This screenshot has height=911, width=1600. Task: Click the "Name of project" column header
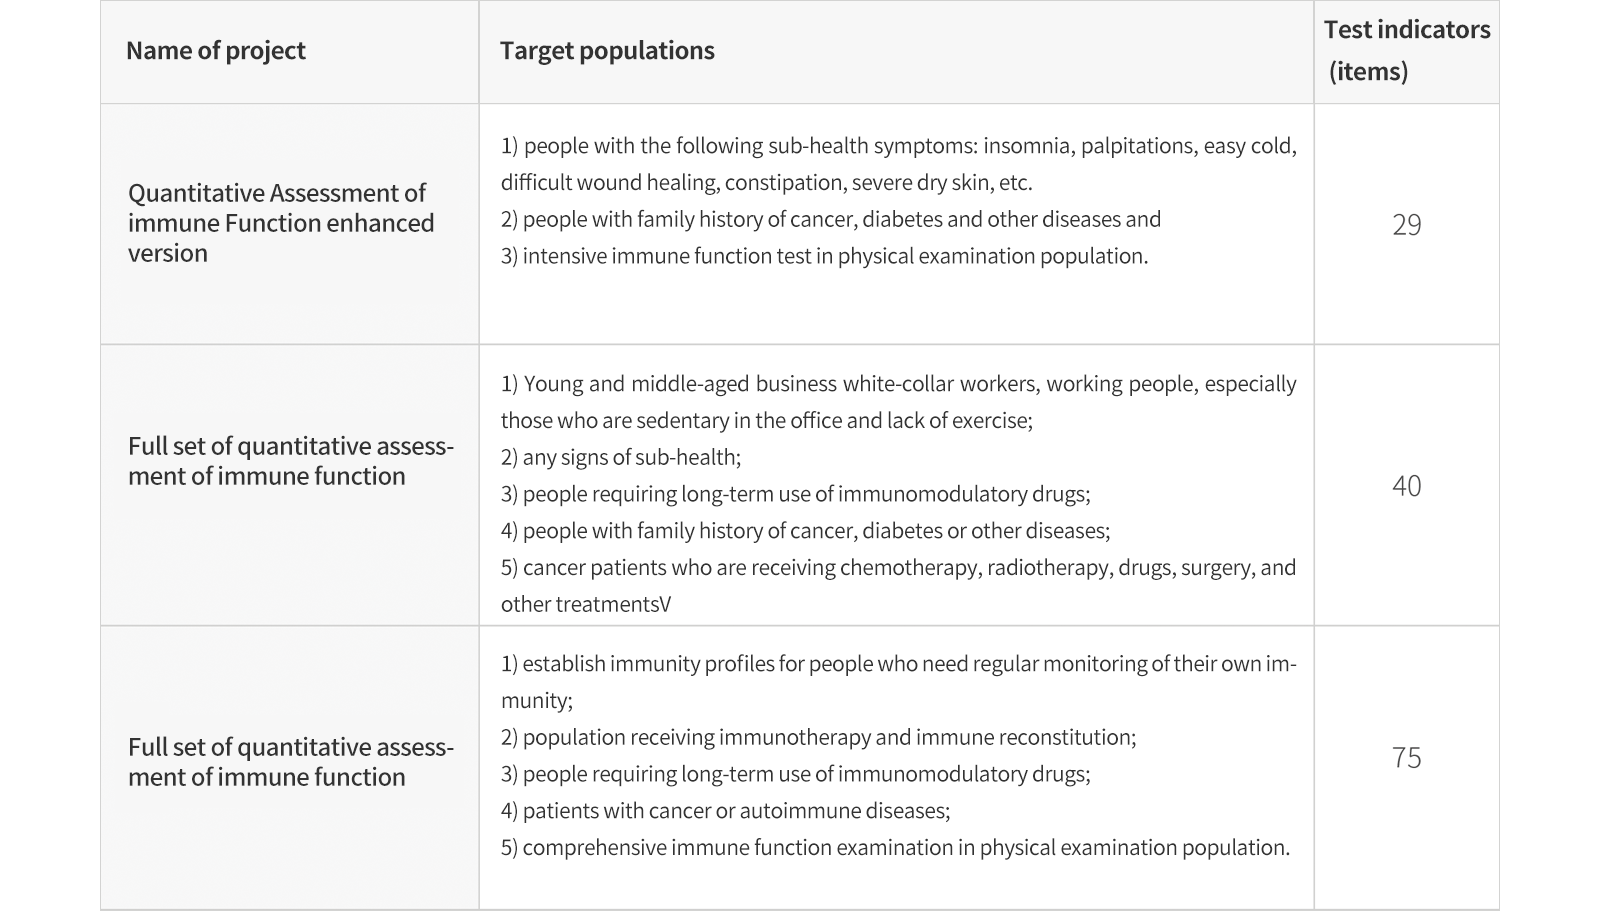click(216, 51)
